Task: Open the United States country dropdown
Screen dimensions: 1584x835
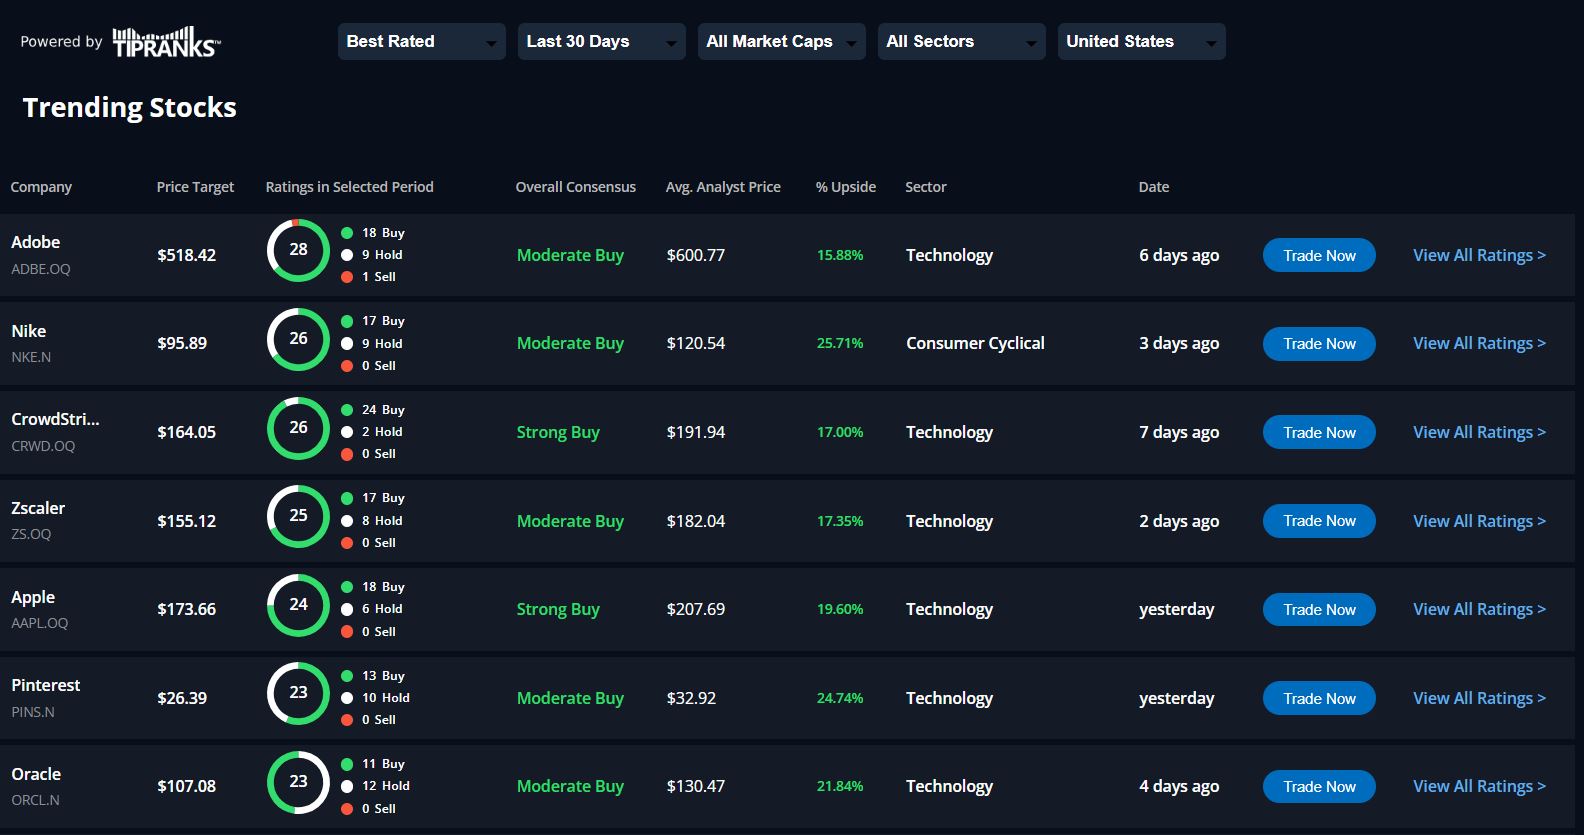Action: (x=1141, y=42)
